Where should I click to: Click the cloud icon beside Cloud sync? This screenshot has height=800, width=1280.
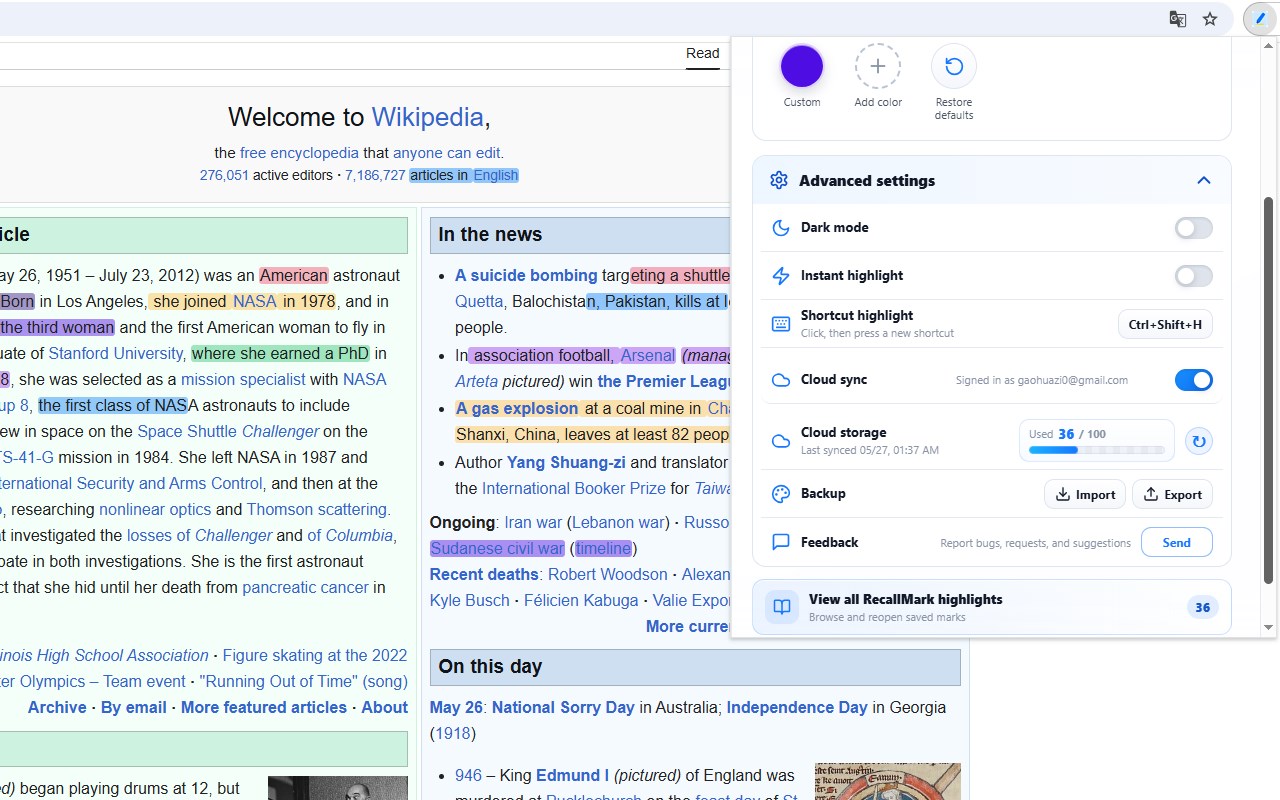781,380
